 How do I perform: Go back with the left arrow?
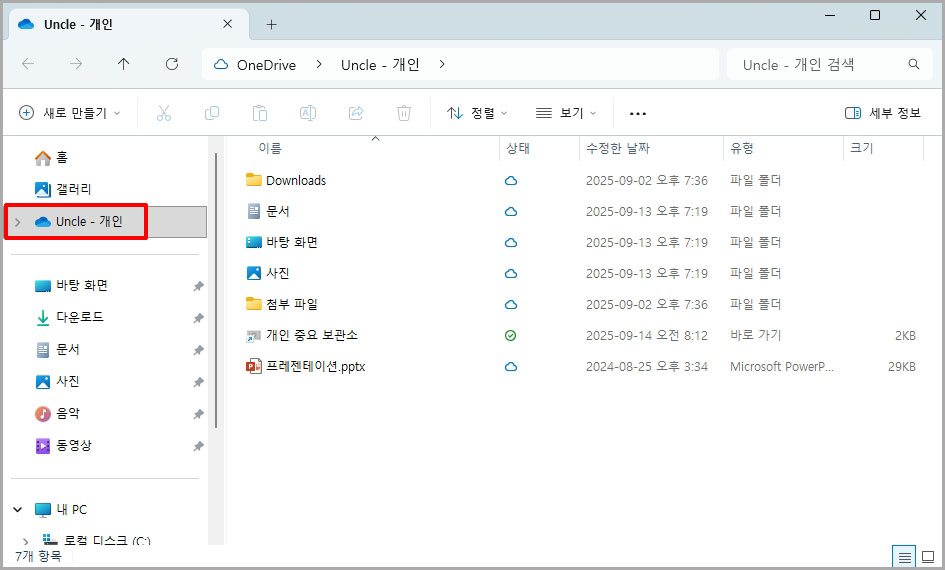28,64
